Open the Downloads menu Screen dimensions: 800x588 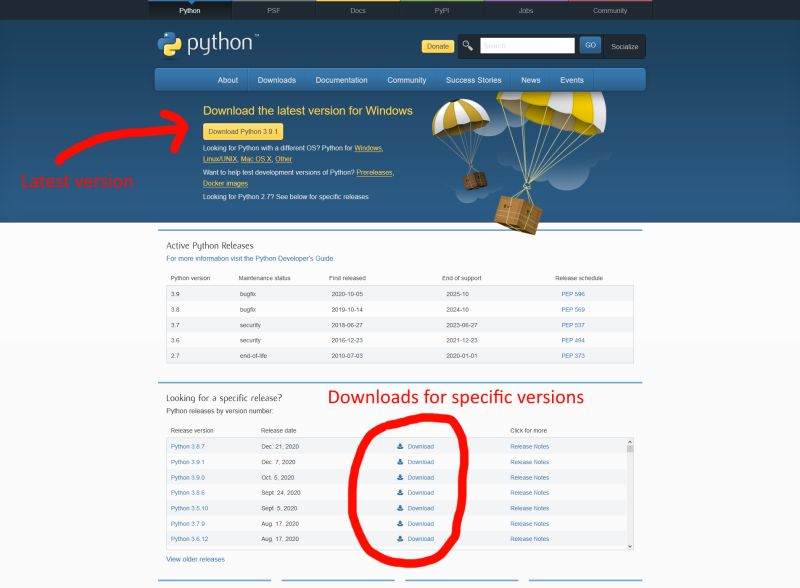click(x=277, y=79)
